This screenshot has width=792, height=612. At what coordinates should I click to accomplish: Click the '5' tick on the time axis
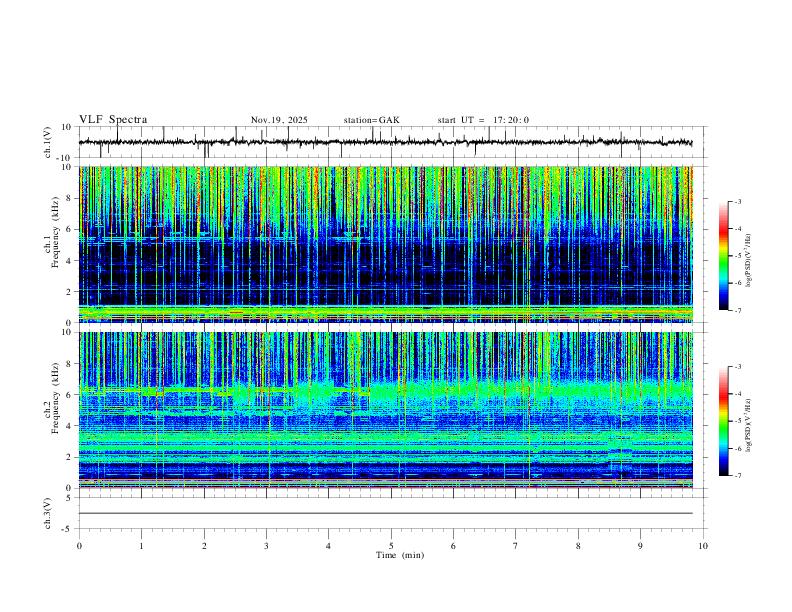point(391,546)
